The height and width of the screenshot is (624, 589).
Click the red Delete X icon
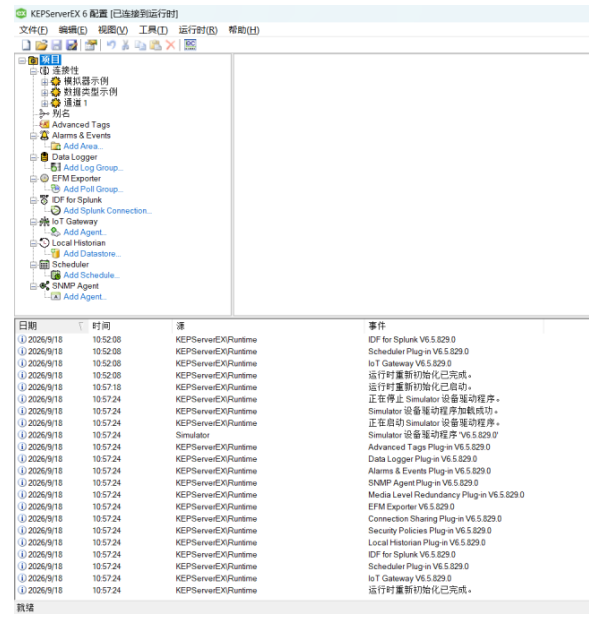pos(170,45)
